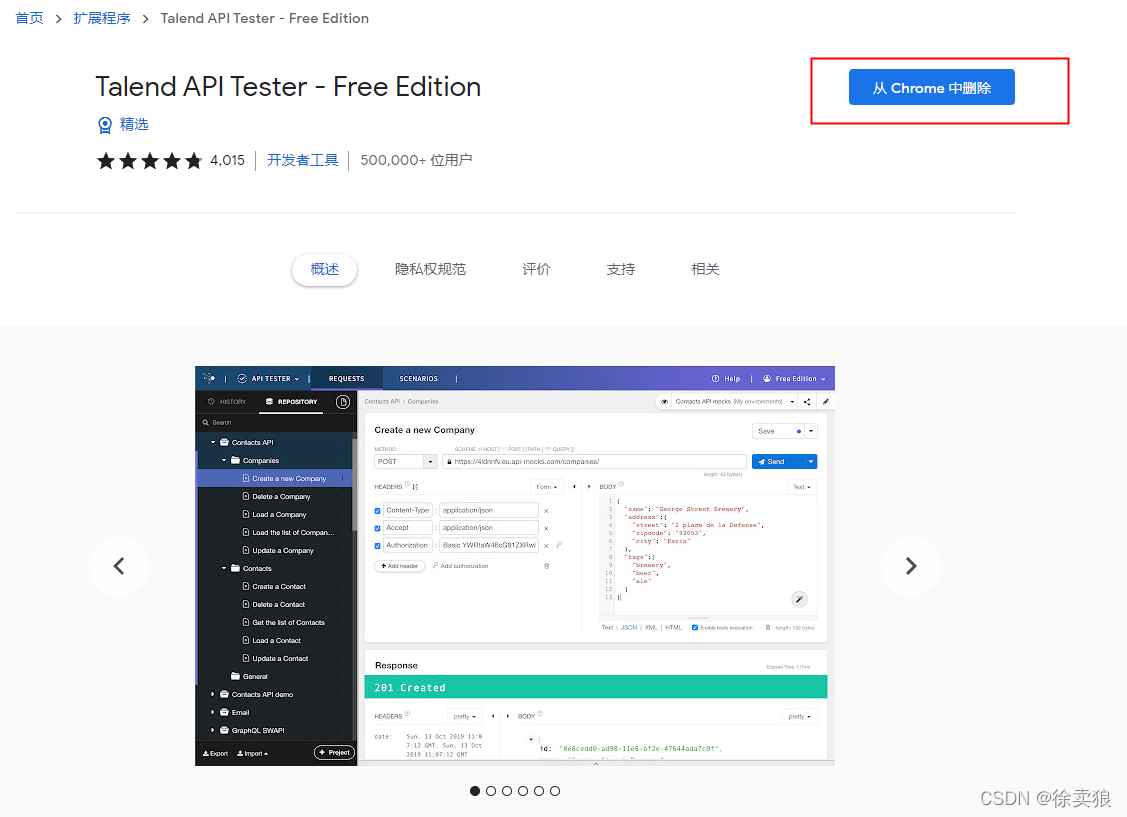Switch to the 隐私权规范 tab
1127x817 pixels.
tap(431, 269)
